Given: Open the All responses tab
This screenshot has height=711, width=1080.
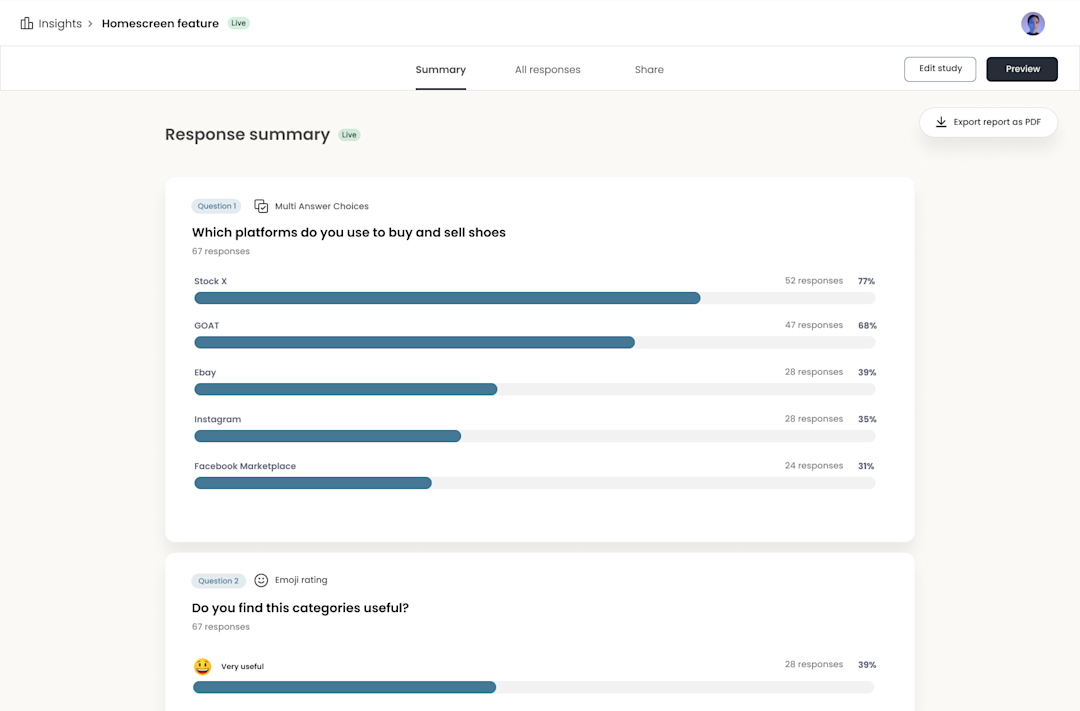Looking at the screenshot, I should click(x=548, y=70).
